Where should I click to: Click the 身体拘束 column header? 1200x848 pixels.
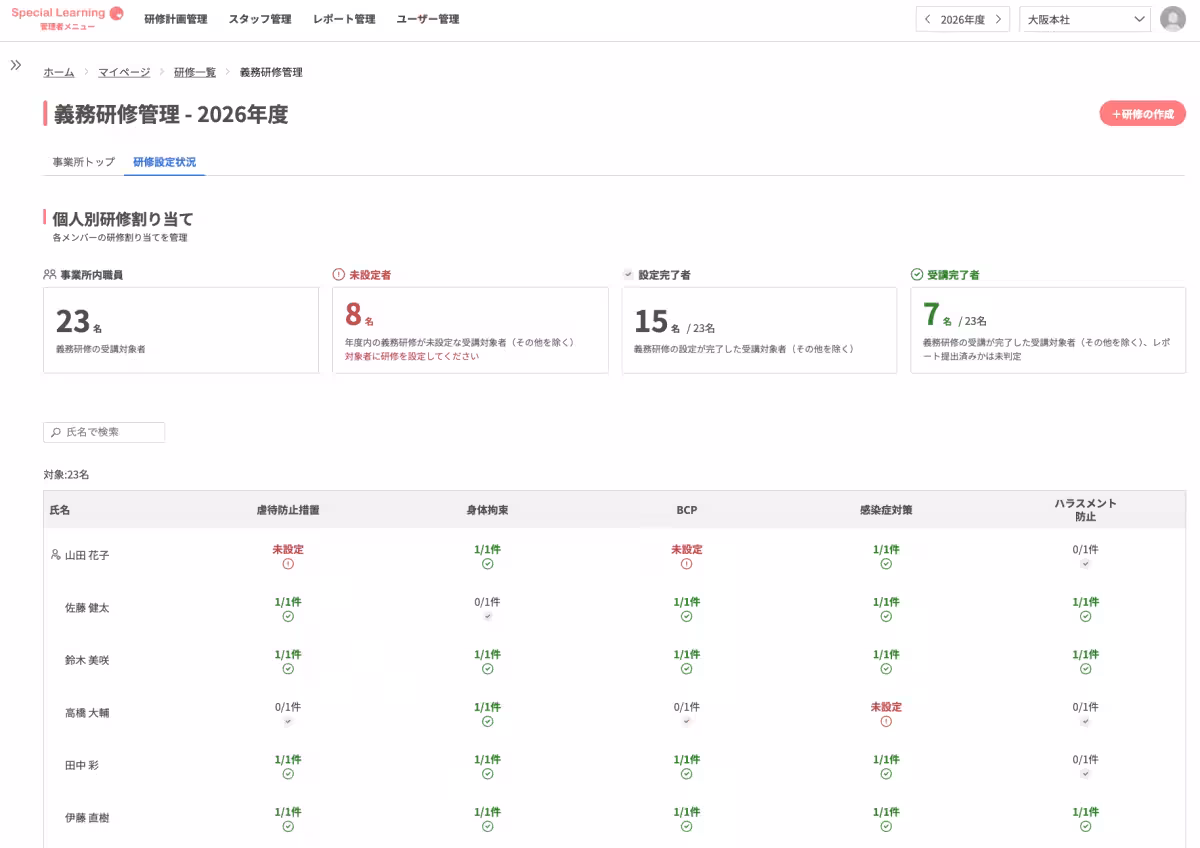tap(487, 510)
